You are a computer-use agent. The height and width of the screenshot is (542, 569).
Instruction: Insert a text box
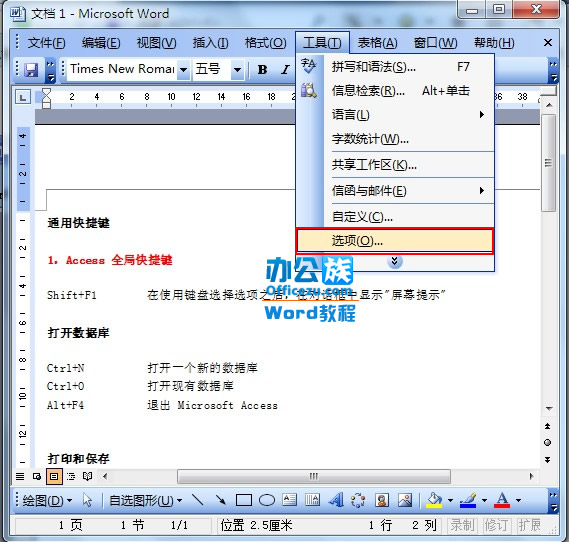[x=289, y=500]
